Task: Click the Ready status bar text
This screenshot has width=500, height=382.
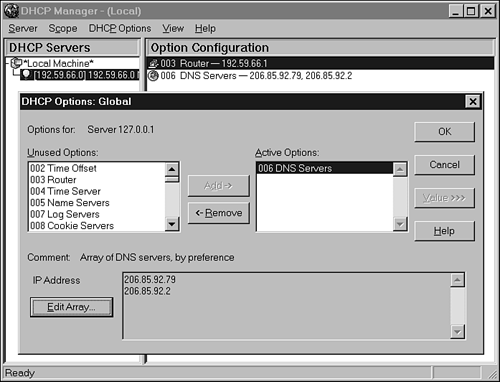Action: click(x=20, y=373)
